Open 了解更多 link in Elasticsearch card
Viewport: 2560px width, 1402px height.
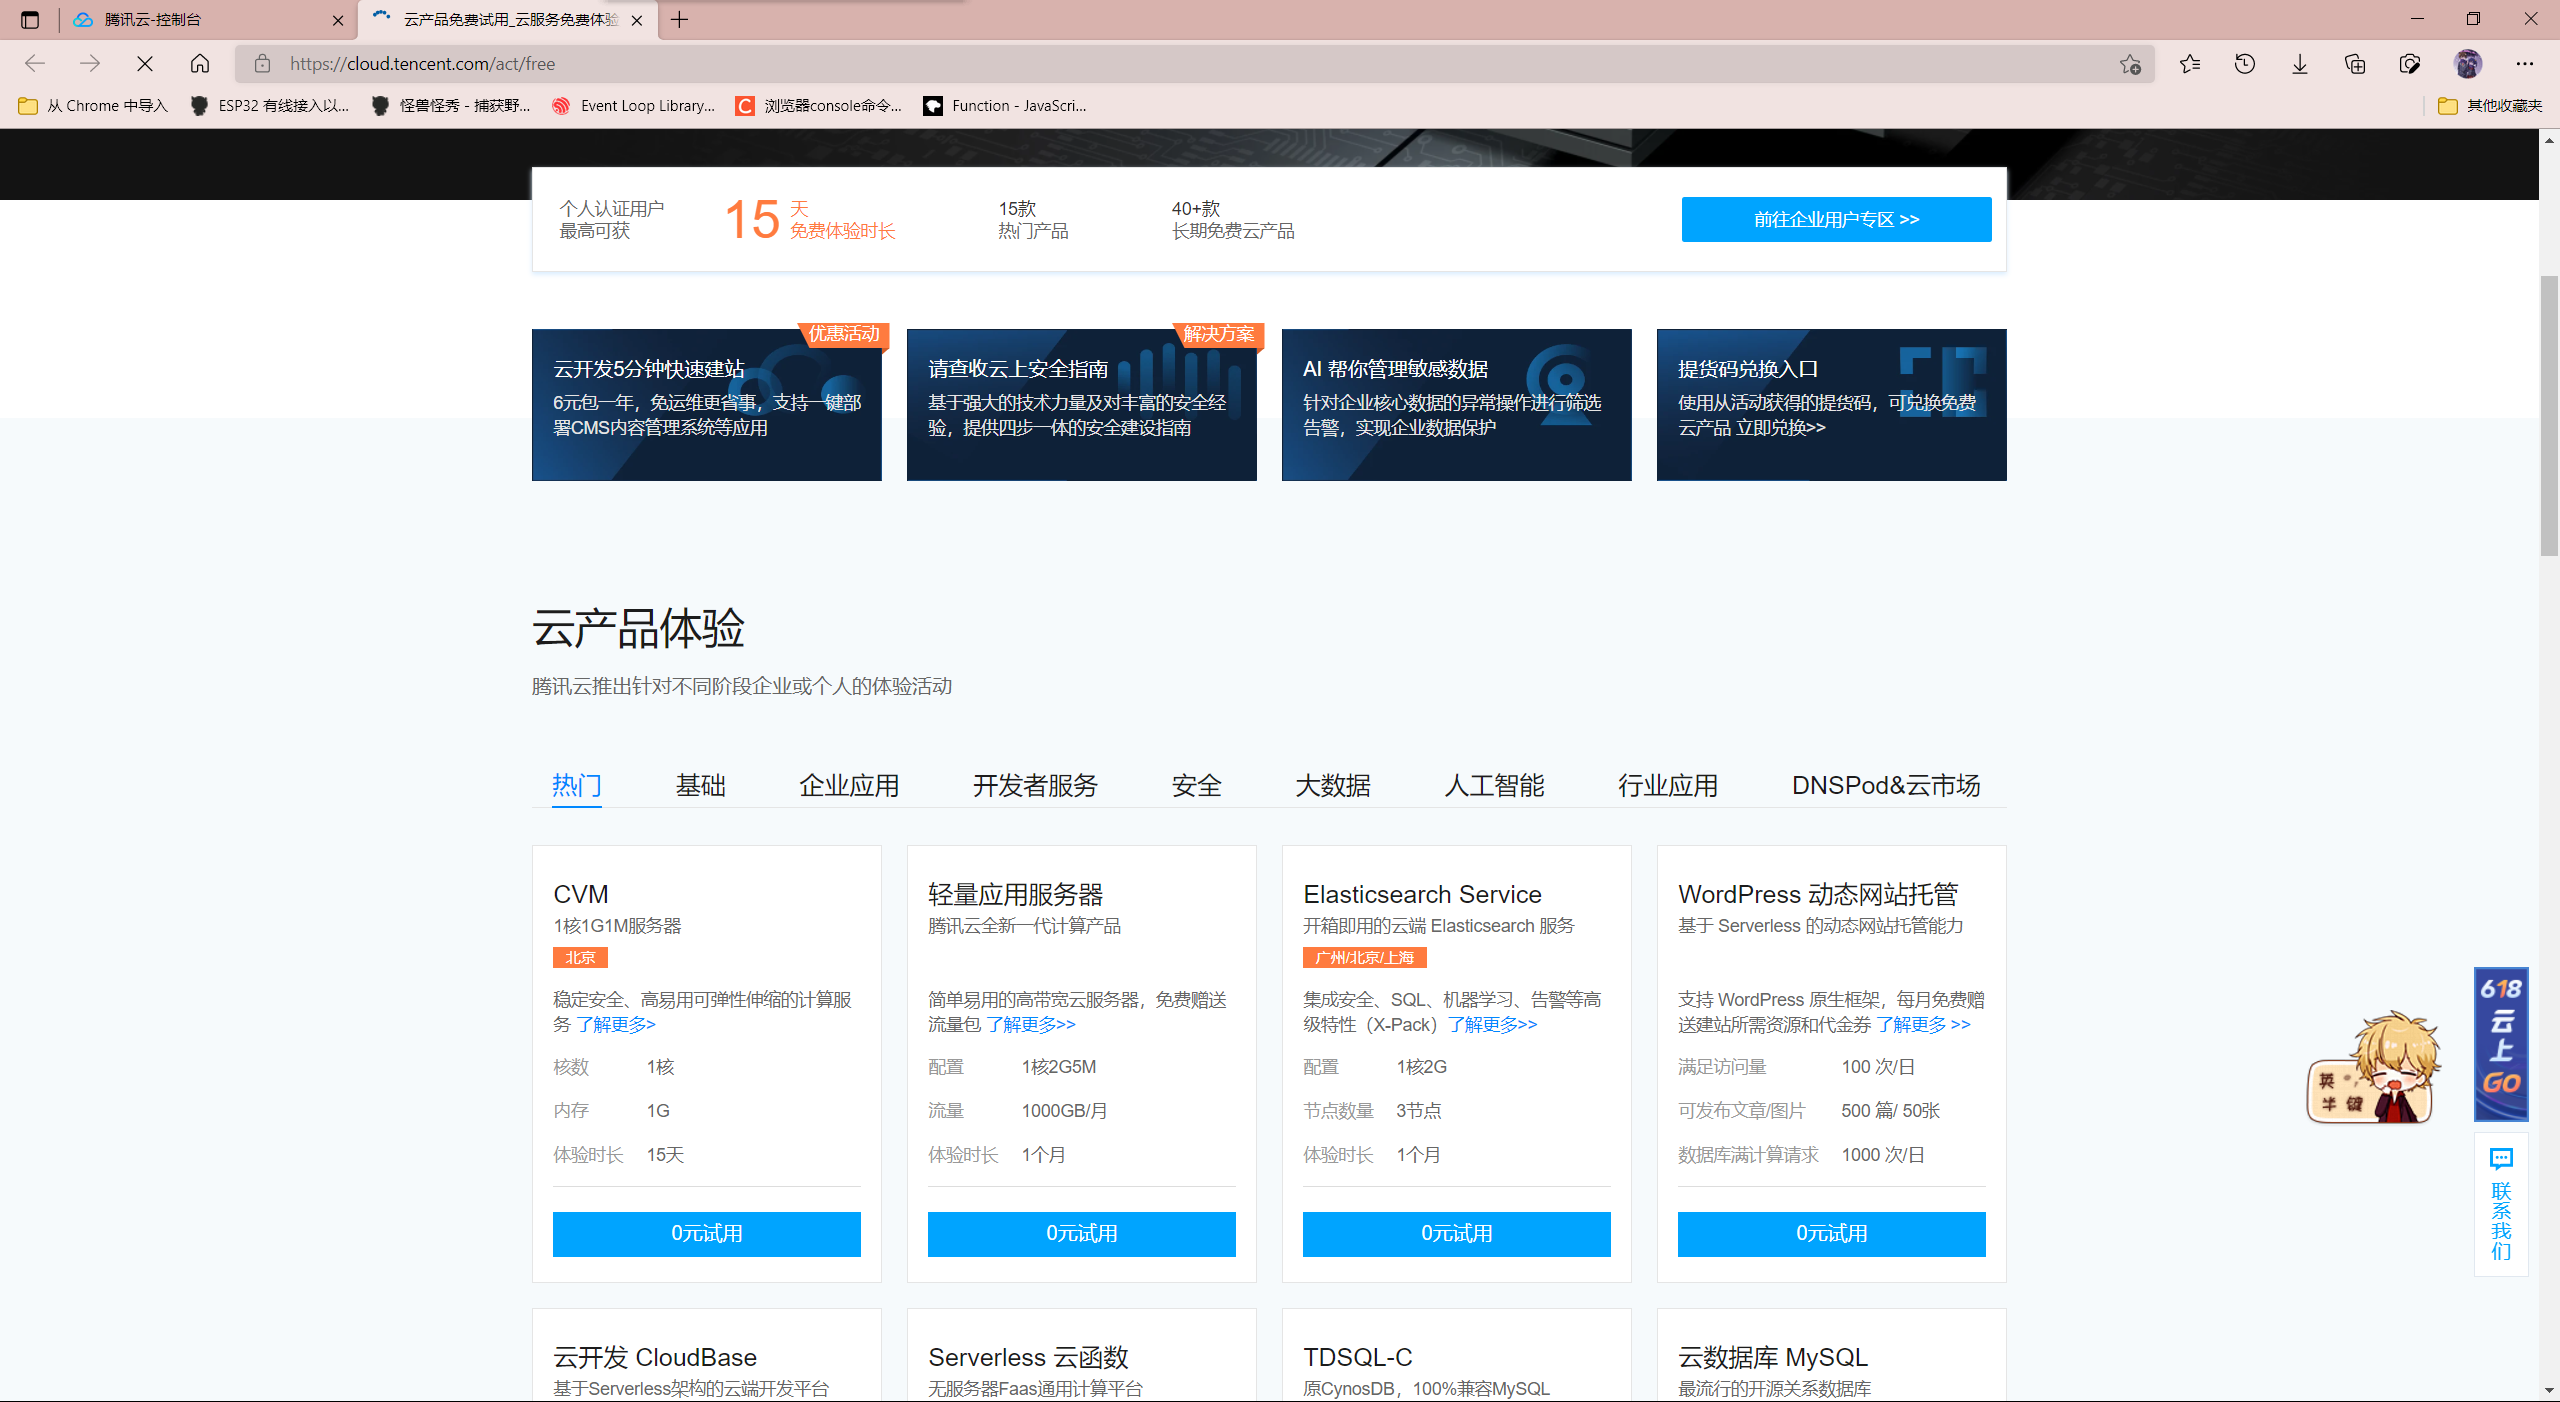[1492, 1025]
